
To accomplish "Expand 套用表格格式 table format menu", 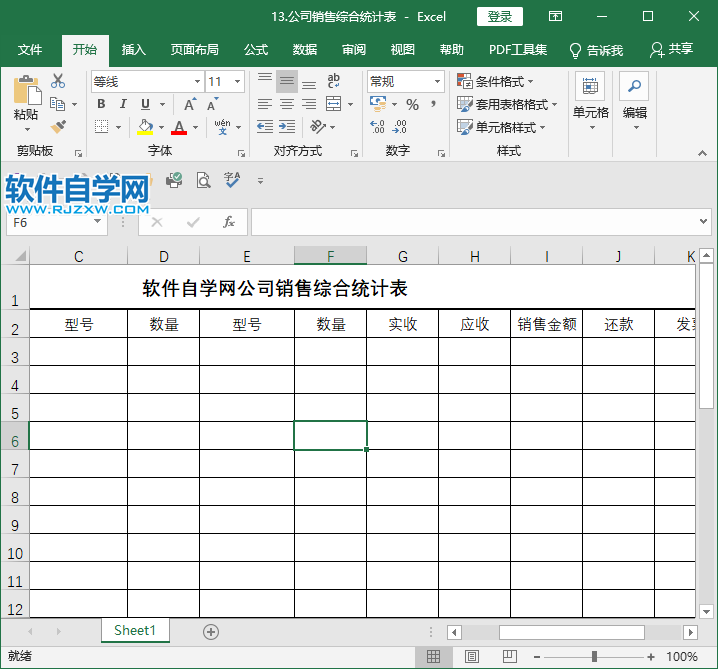I will click(x=507, y=104).
